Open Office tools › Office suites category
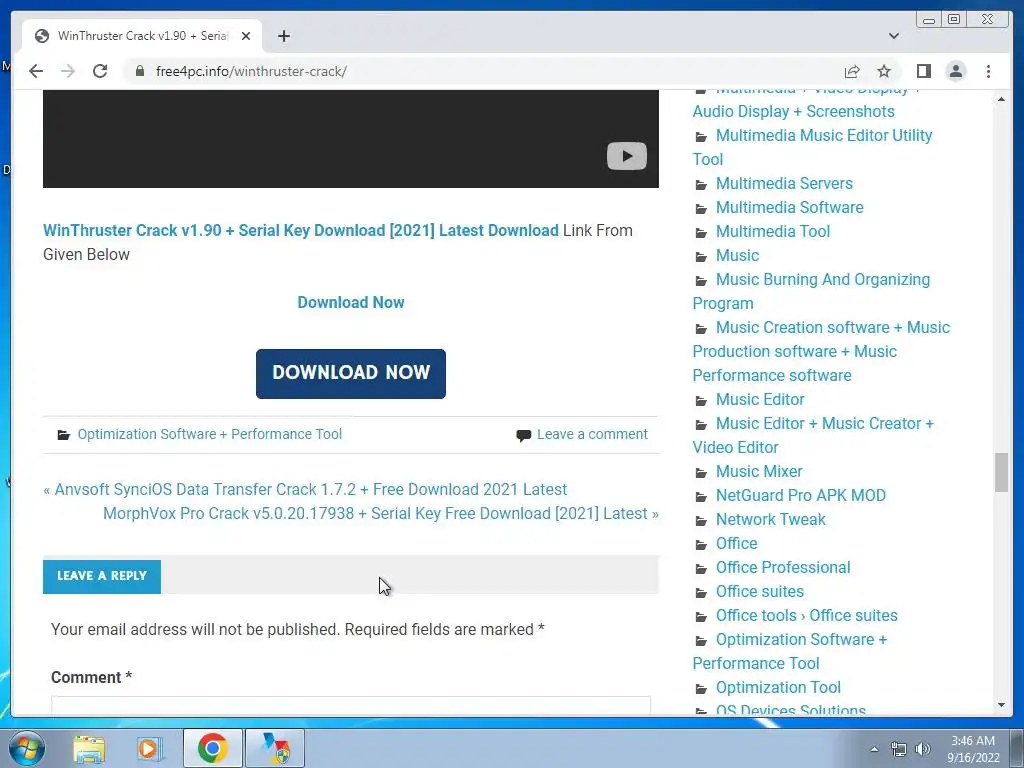Screen dimensions: 1024x768 [807, 615]
